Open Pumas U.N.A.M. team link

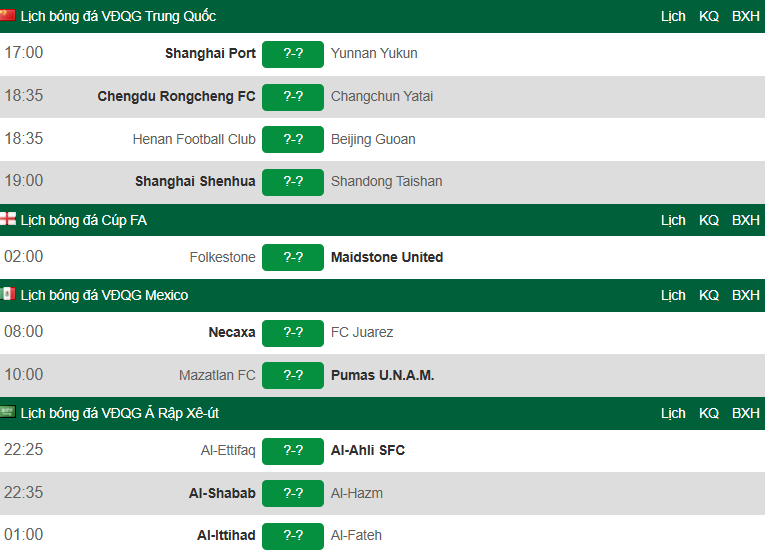[382, 375]
